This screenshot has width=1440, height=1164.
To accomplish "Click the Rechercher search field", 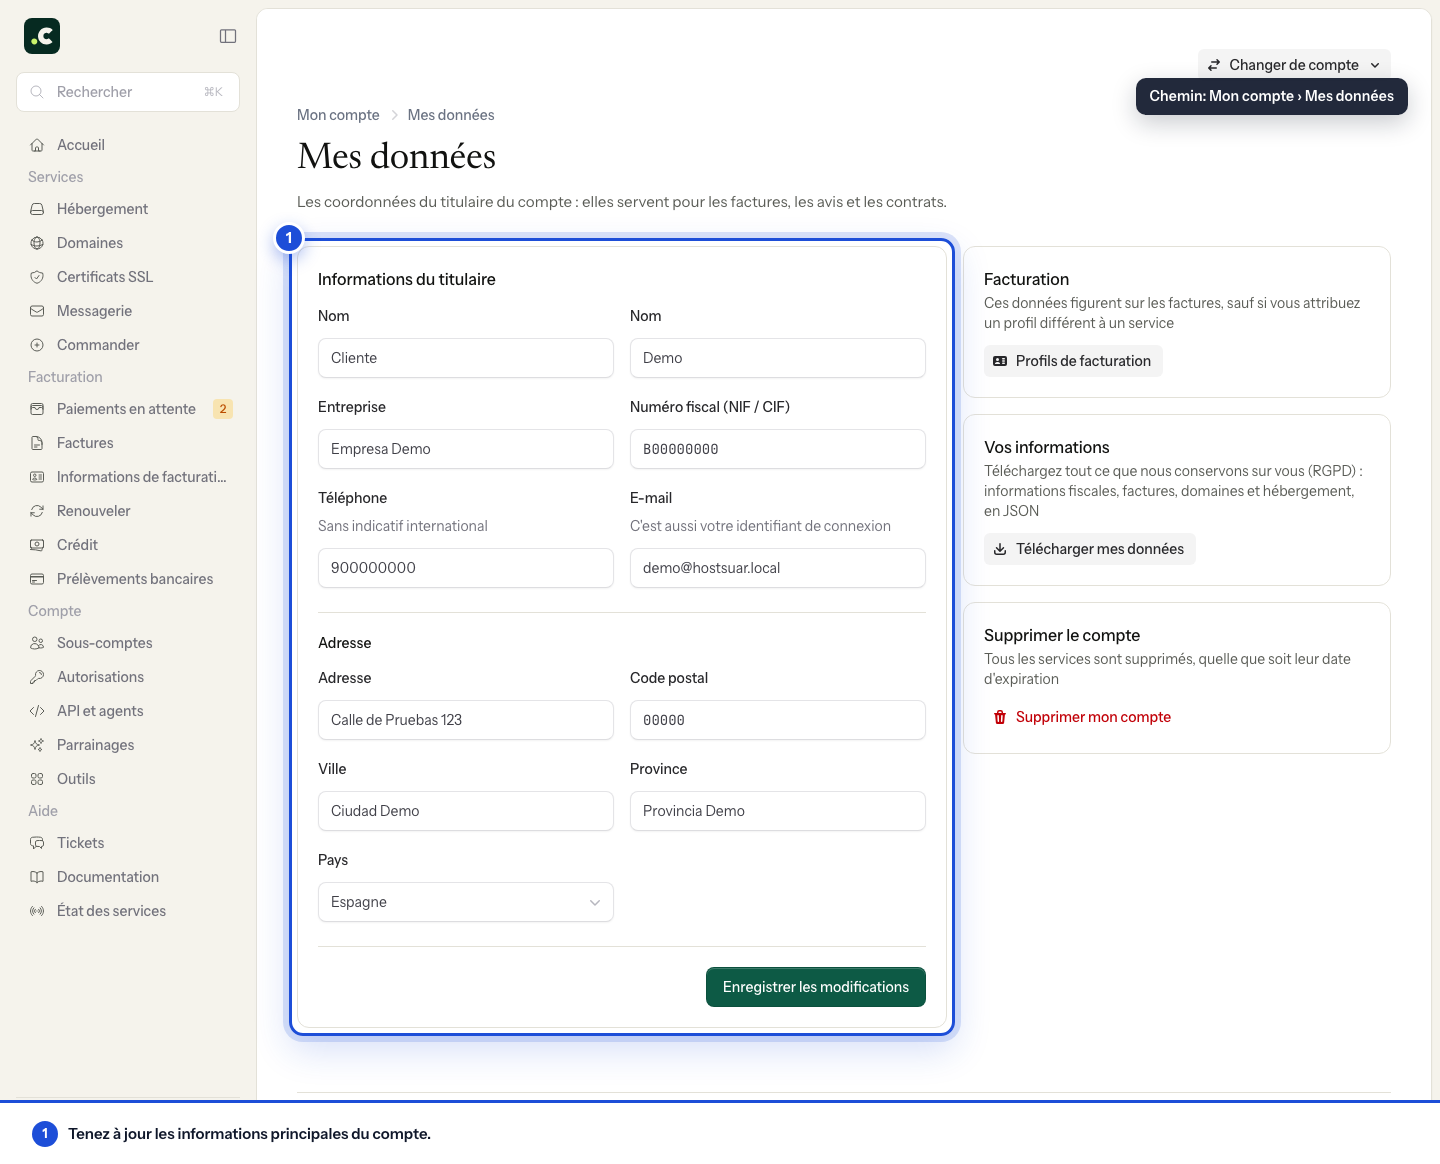I will pos(128,92).
